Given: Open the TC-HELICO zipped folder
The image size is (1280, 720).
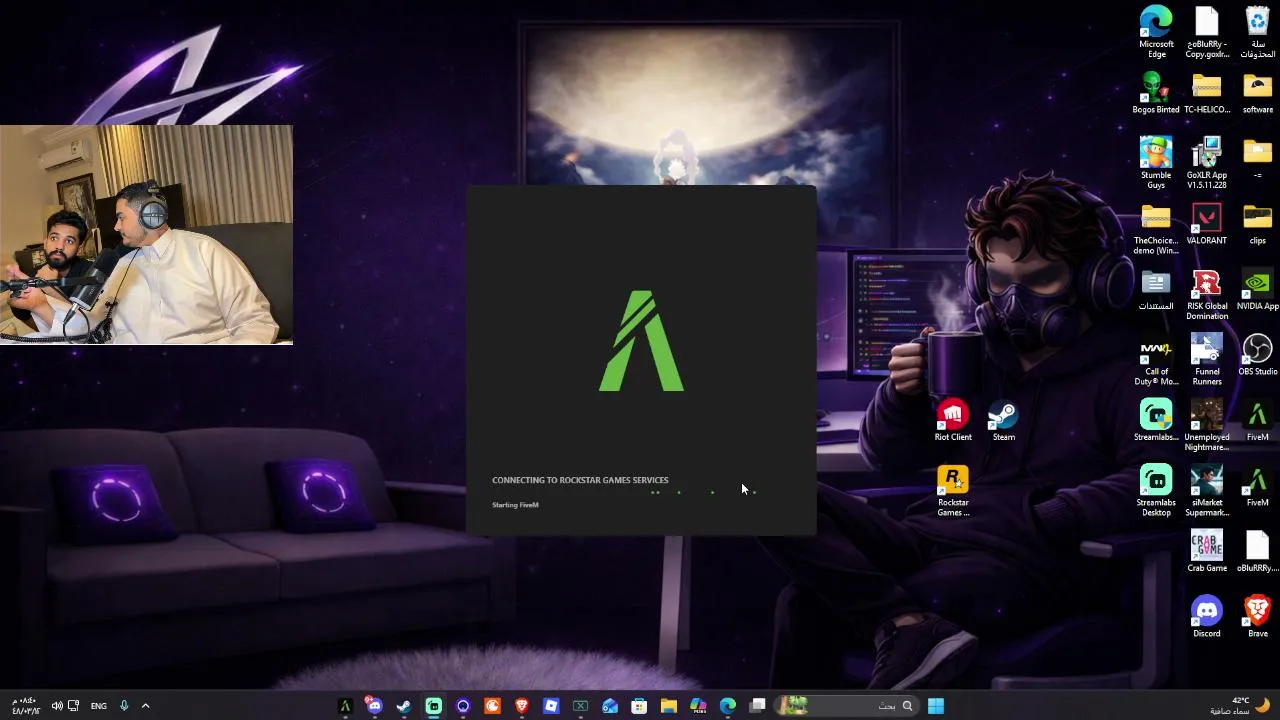Looking at the screenshot, I should pyautogui.click(x=1207, y=94).
